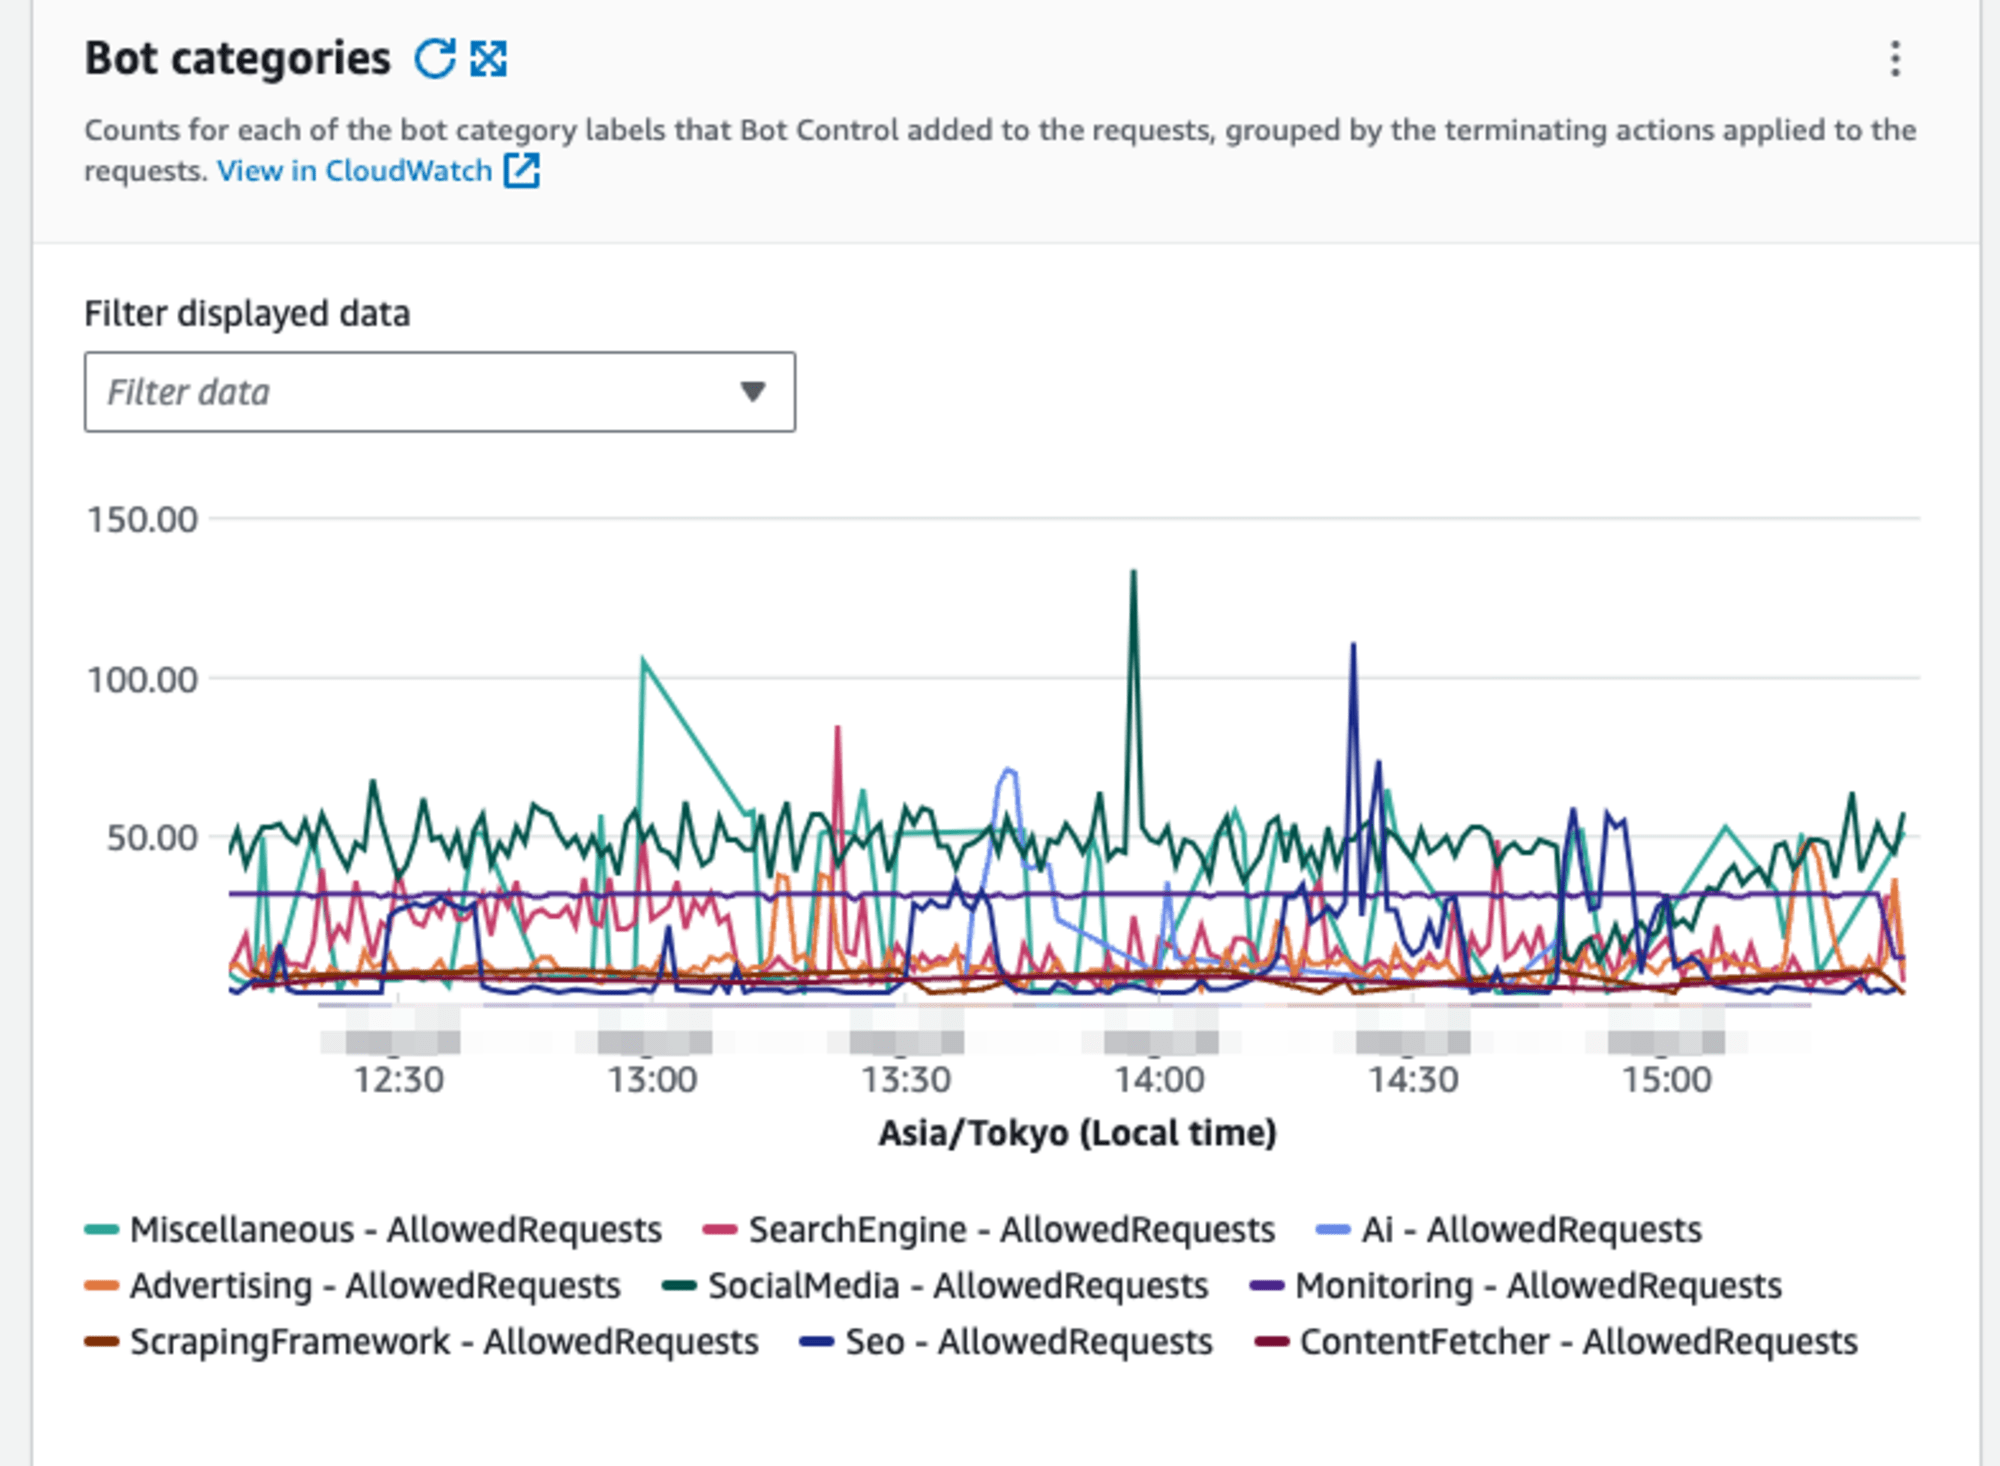2000x1466 pixels.
Task: Click the 13:00 time axis label
Action: [x=653, y=1080]
